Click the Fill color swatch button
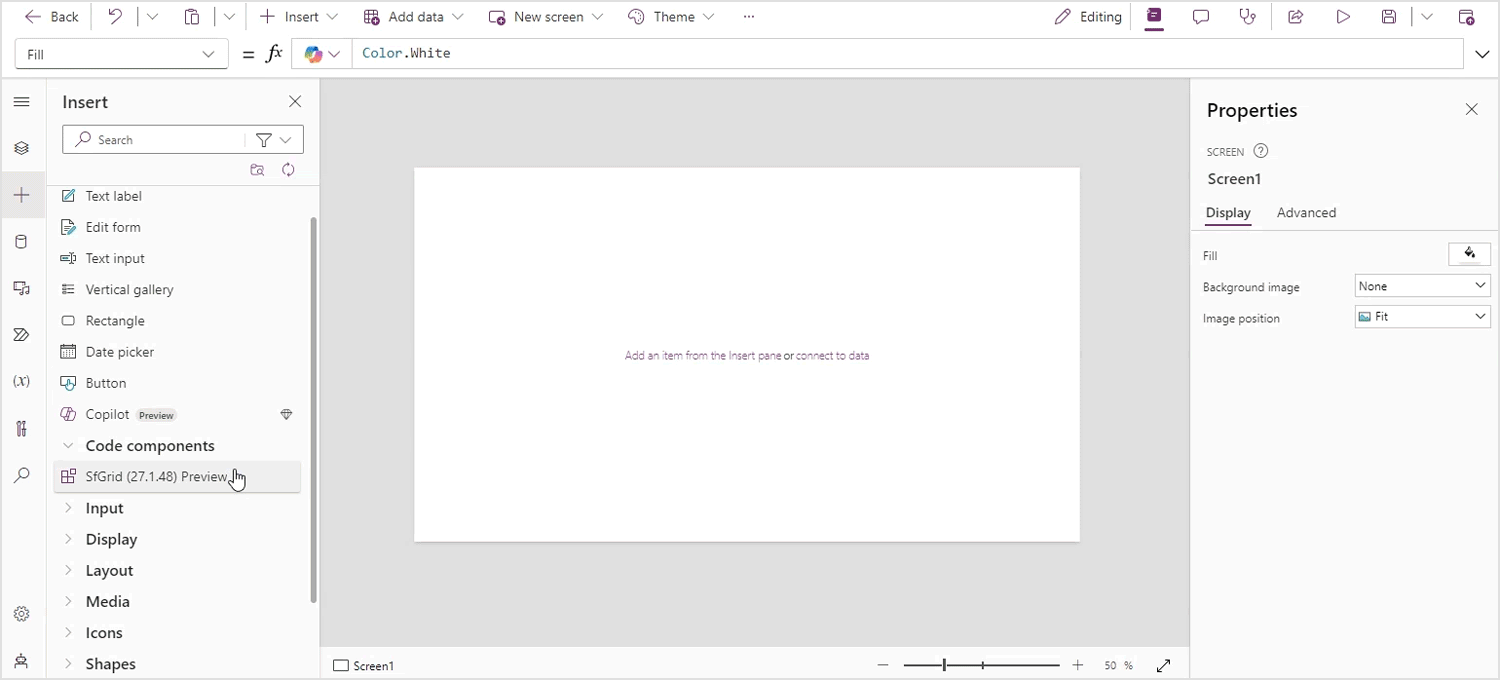The width and height of the screenshot is (1500, 680). point(1469,254)
